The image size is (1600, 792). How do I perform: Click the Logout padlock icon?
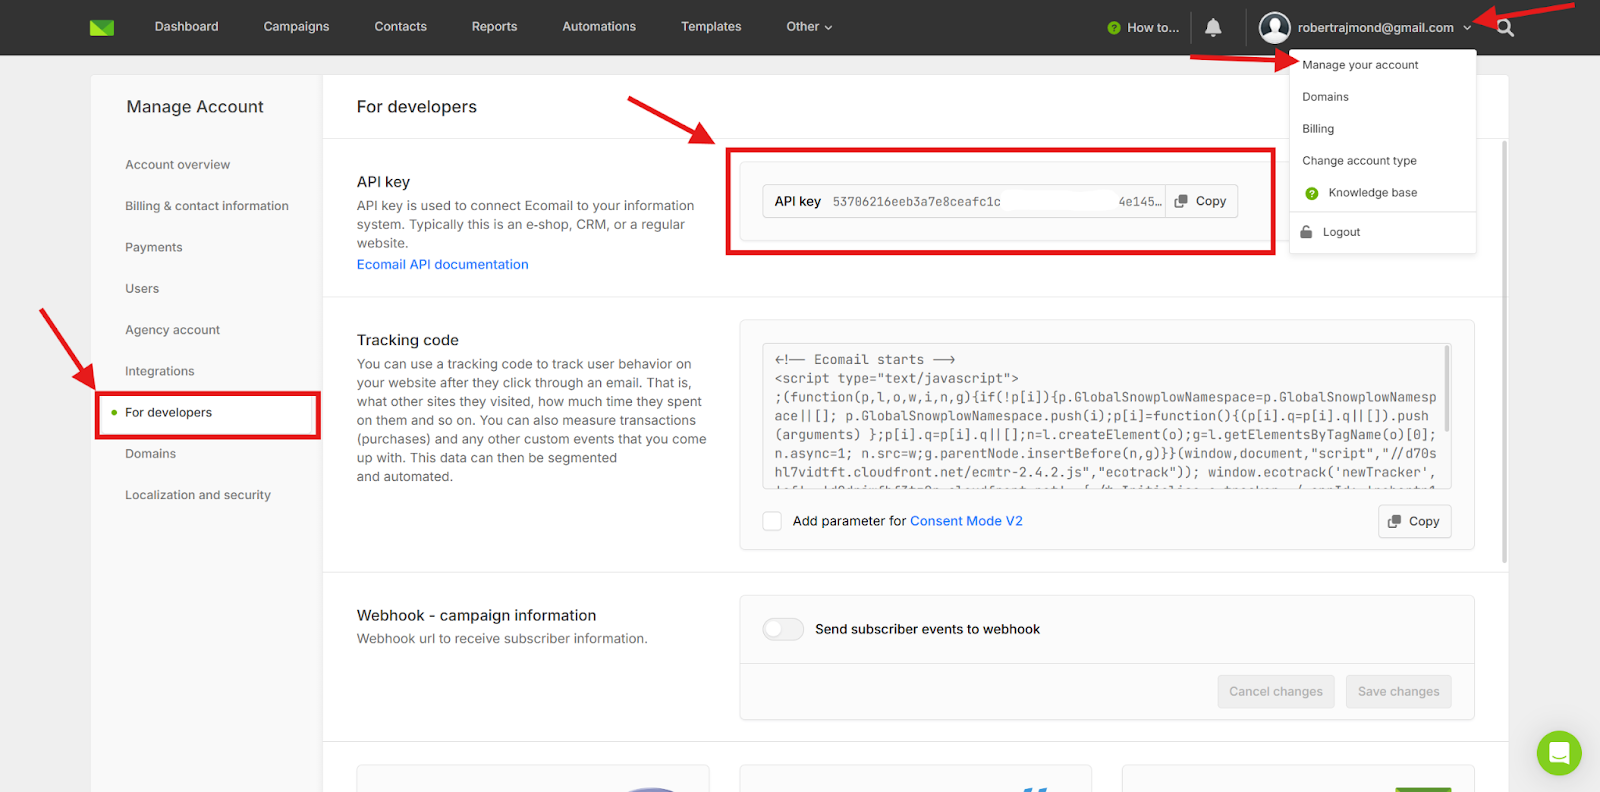coord(1306,232)
